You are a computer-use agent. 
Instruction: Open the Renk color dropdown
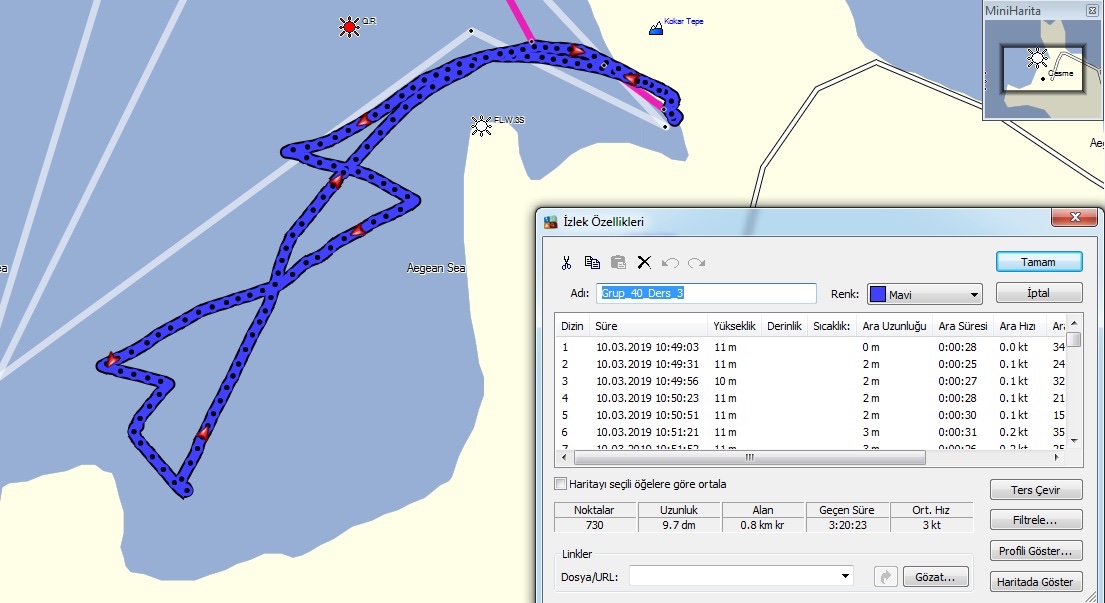pyautogui.click(x=975, y=294)
